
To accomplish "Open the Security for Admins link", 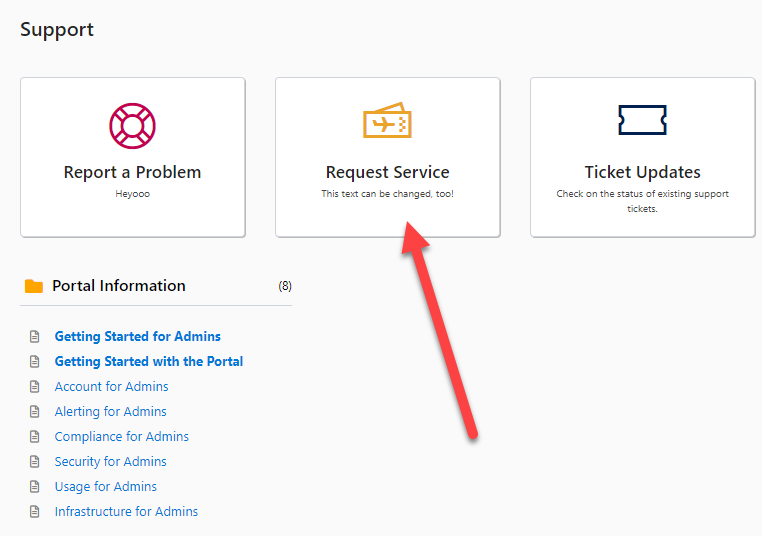I will (x=110, y=462).
